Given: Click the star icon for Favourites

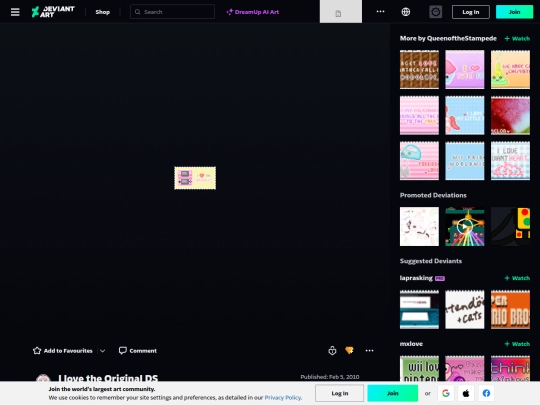Looking at the screenshot, I should coord(37,351).
